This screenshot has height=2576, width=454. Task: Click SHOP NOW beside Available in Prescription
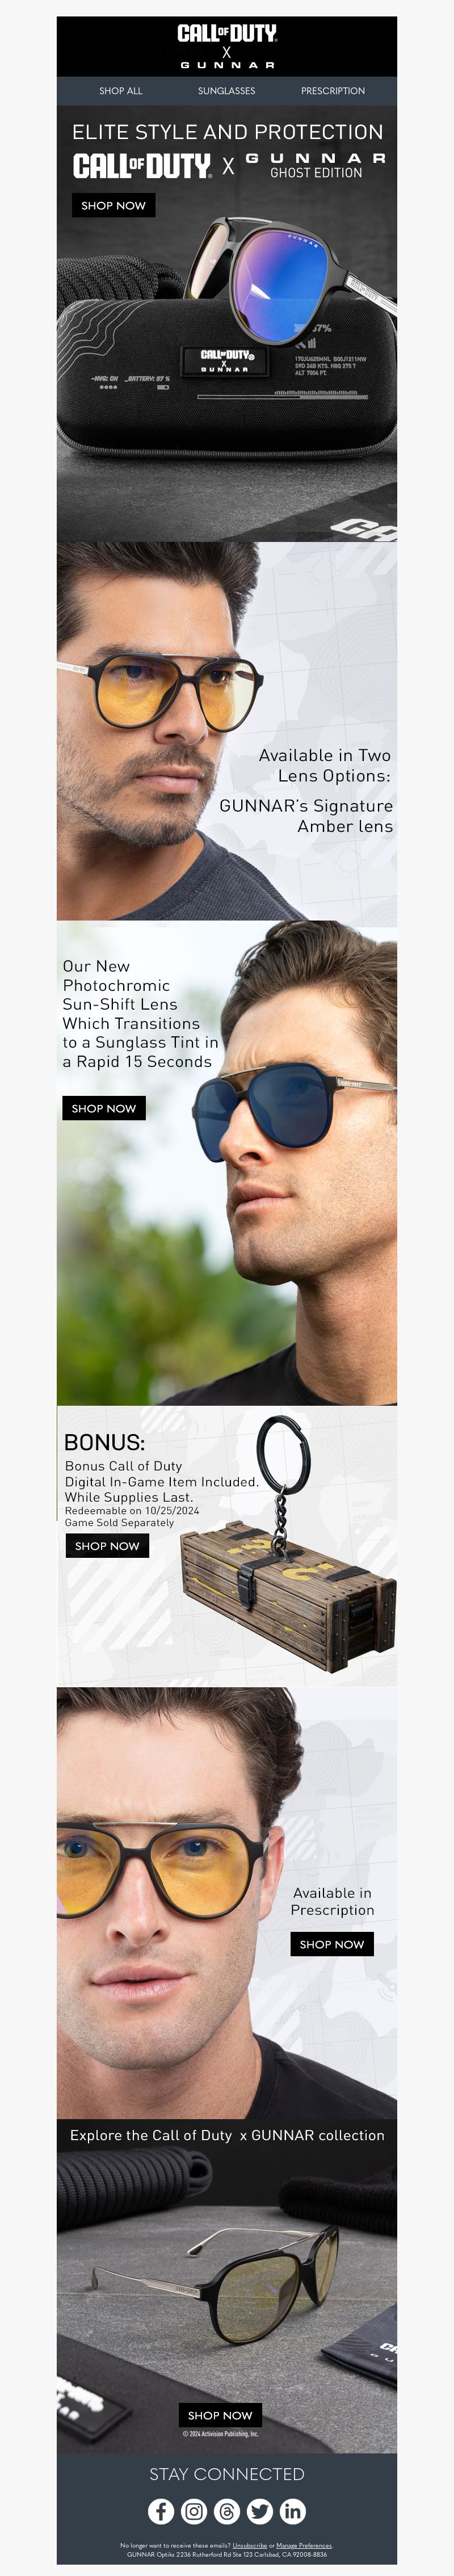tap(332, 1944)
